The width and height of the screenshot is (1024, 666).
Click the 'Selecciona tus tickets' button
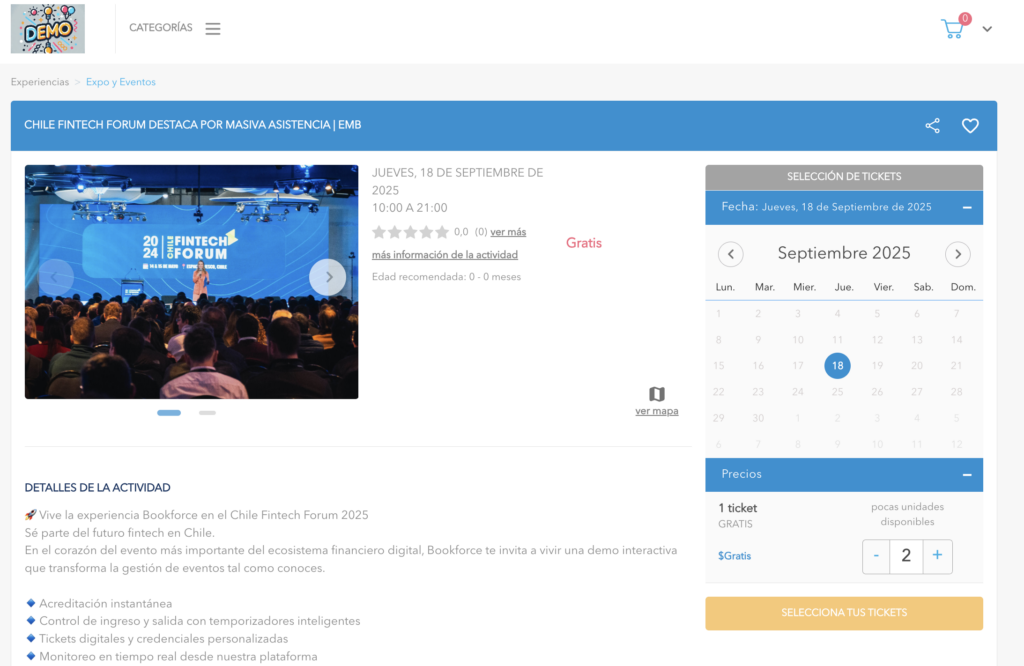844,613
